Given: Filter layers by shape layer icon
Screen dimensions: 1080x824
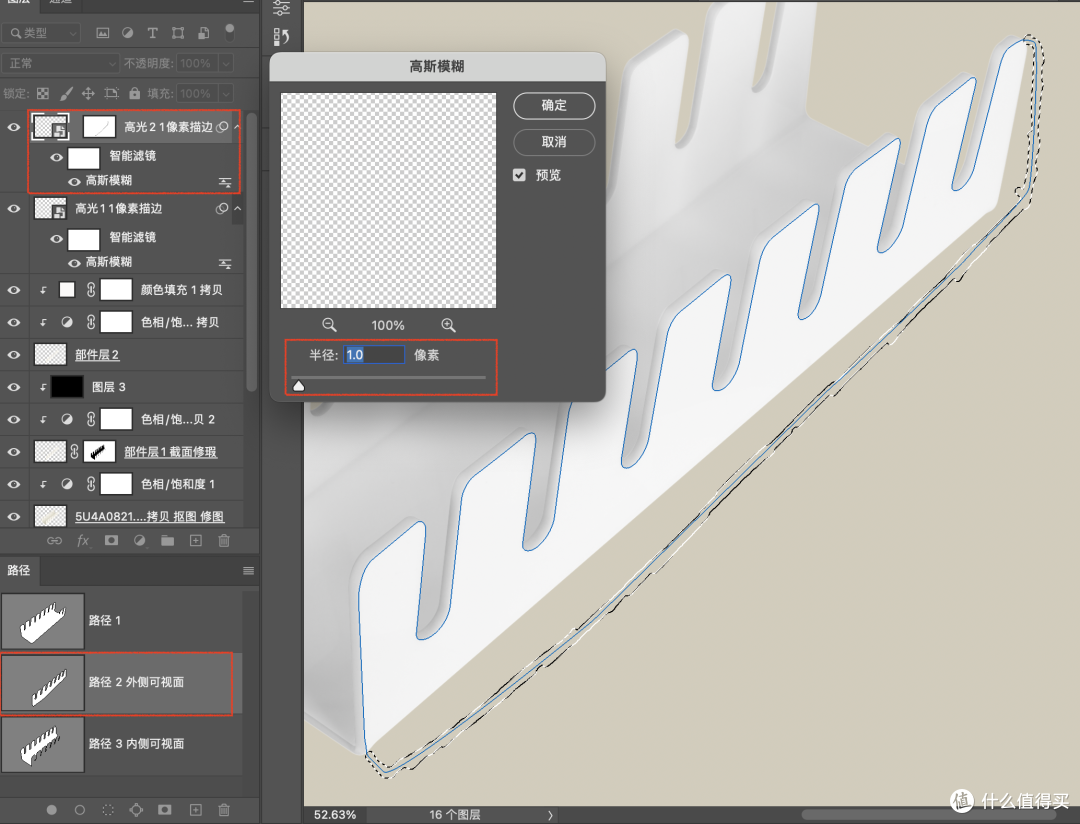Looking at the screenshot, I should coord(178,32).
